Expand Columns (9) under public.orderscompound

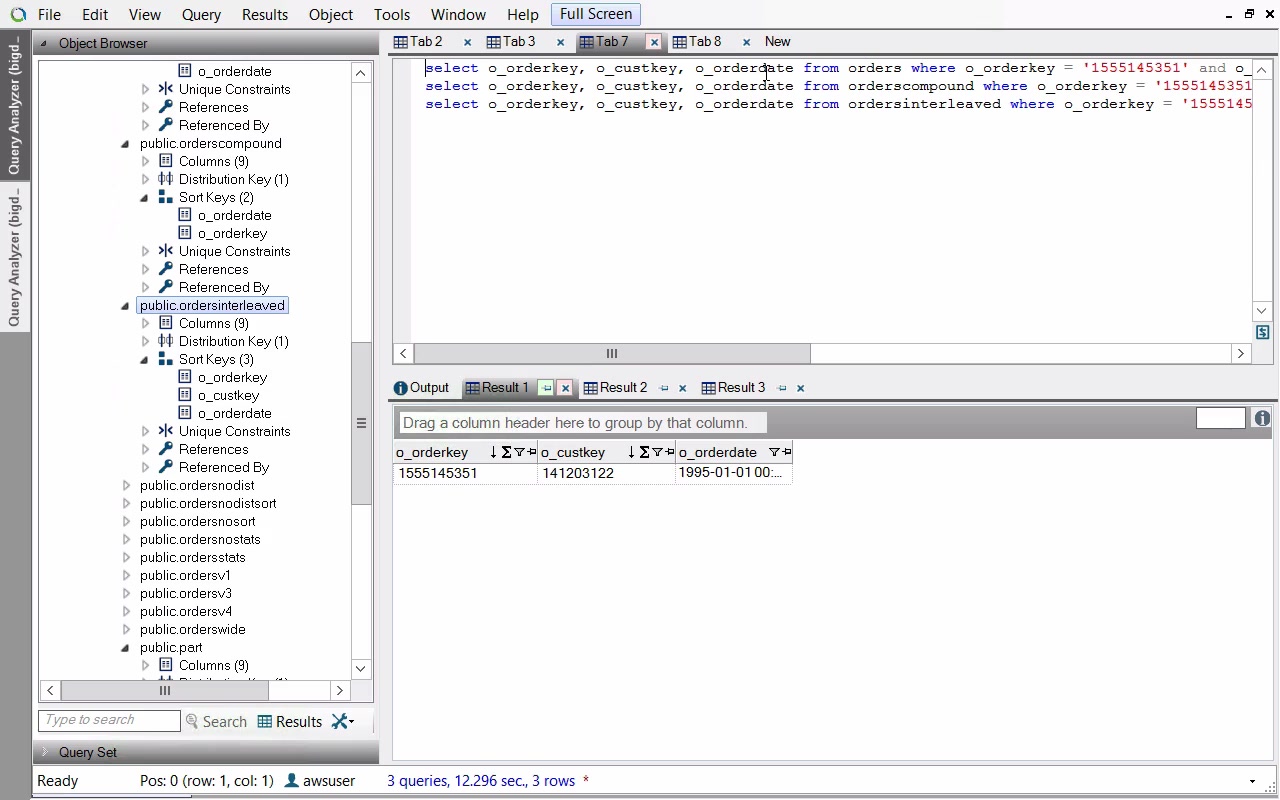click(x=146, y=161)
